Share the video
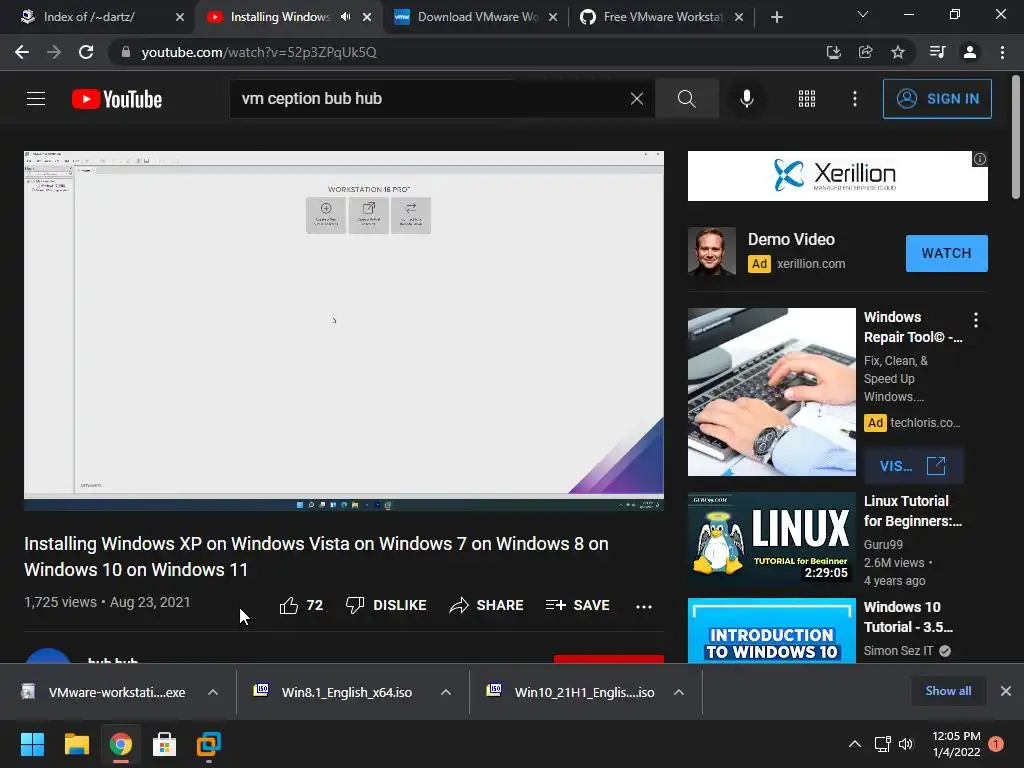This screenshot has height=768, width=1024. pos(487,605)
